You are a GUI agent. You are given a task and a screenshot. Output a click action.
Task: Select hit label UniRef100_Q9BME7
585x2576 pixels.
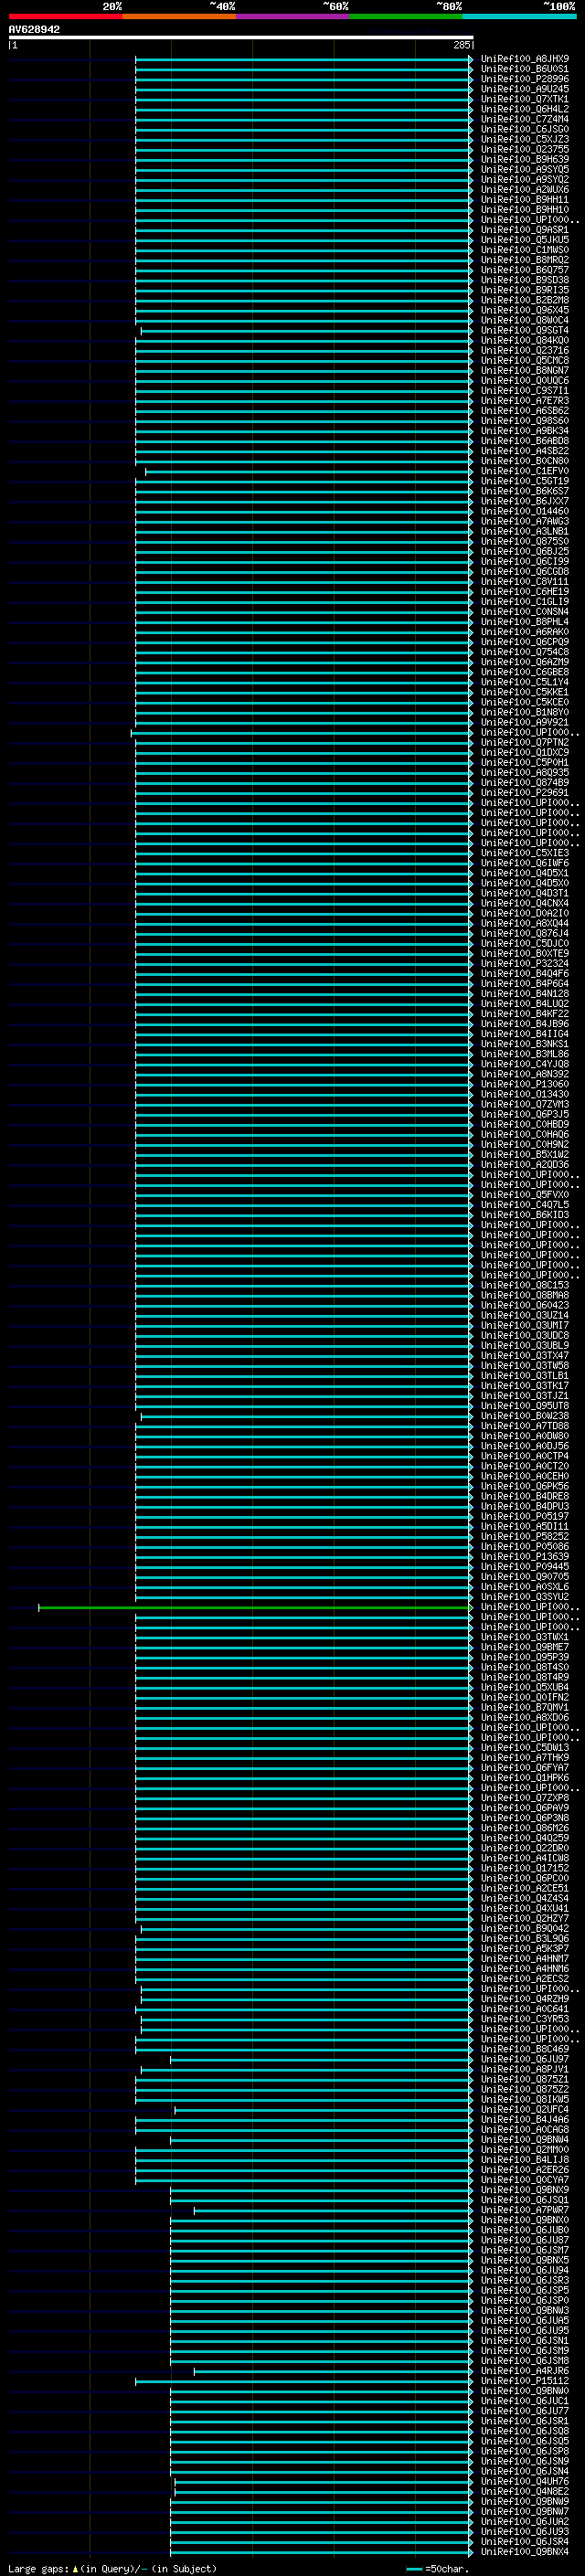click(525, 1647)
